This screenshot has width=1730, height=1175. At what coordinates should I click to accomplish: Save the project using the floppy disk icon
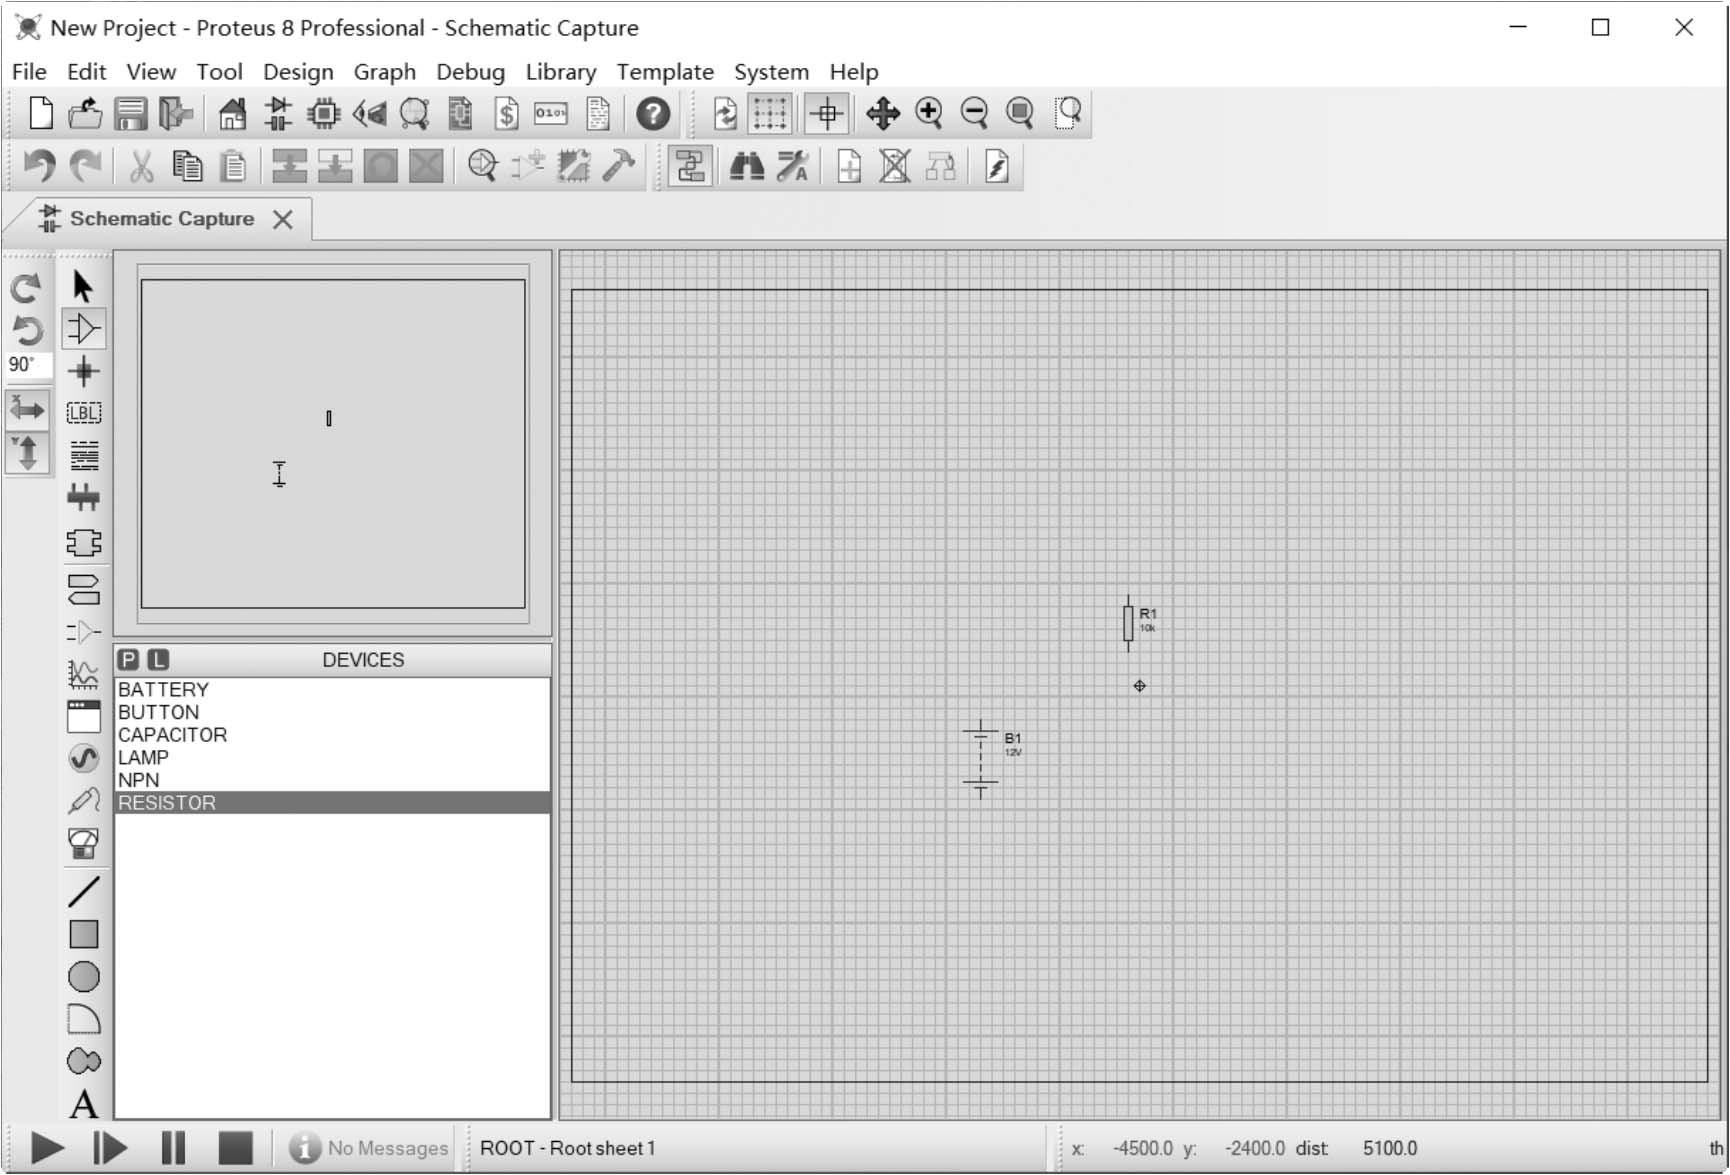pos(130,114)
